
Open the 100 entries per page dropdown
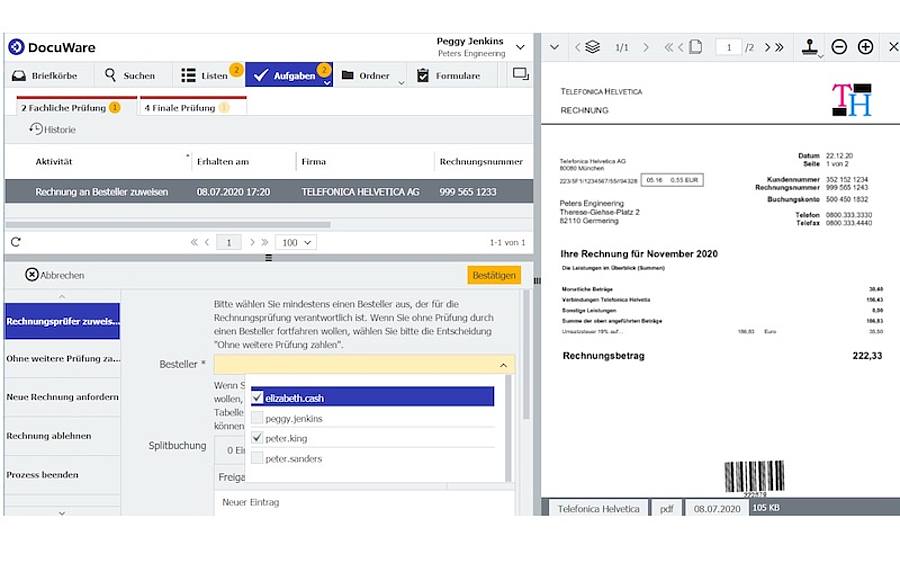[296, 242]
